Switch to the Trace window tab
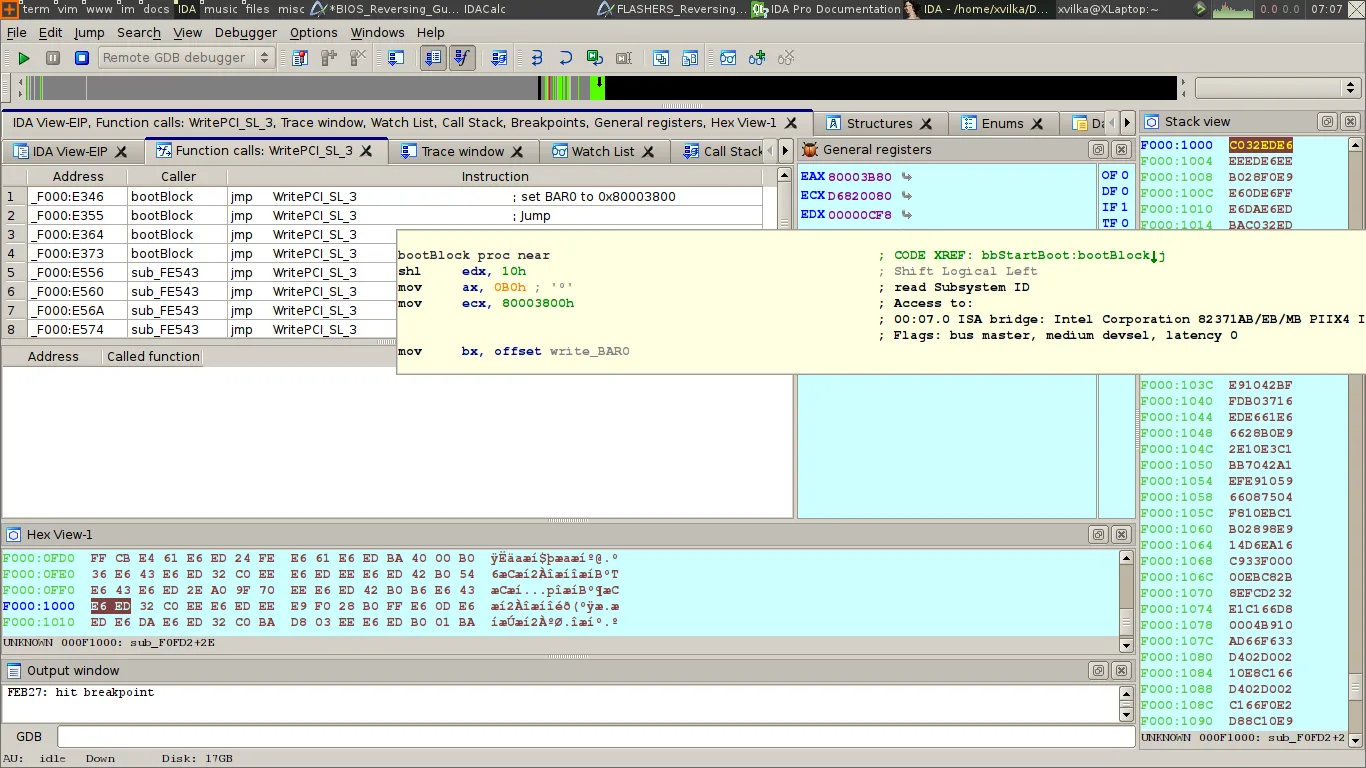Viewport: 1366px width, 768px height. pos(463,152)
